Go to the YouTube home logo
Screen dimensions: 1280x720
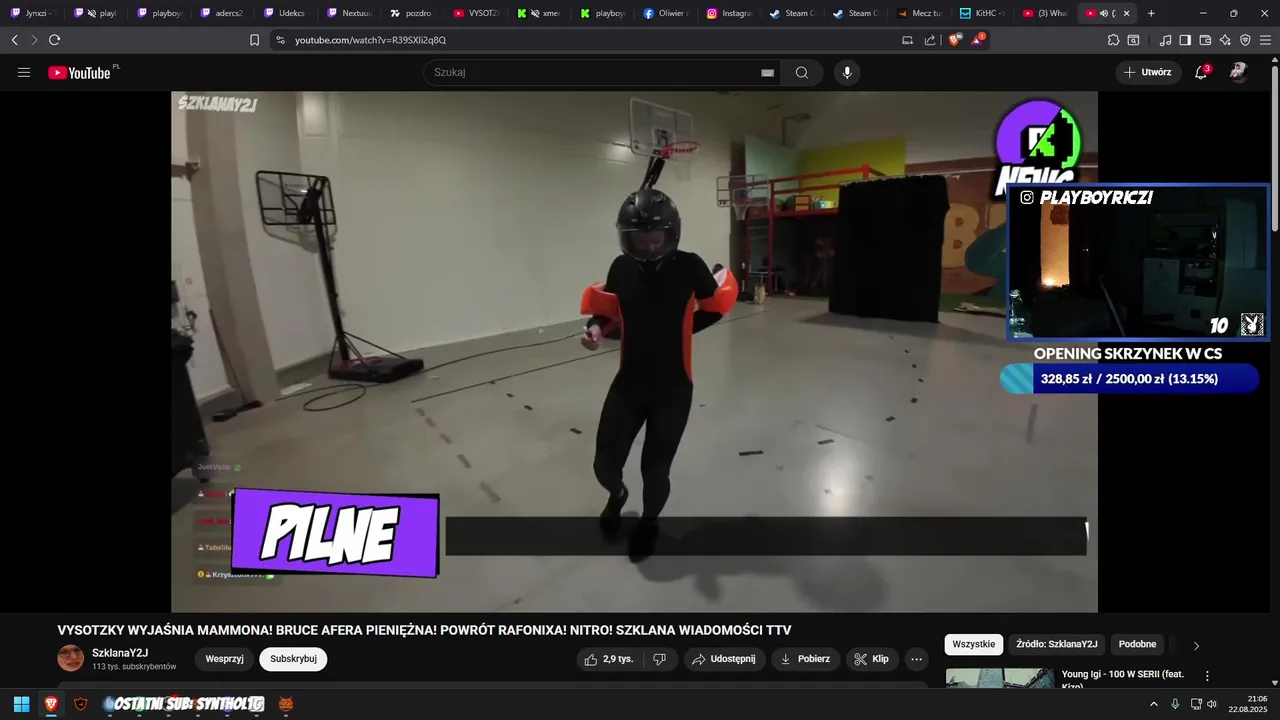80,72
